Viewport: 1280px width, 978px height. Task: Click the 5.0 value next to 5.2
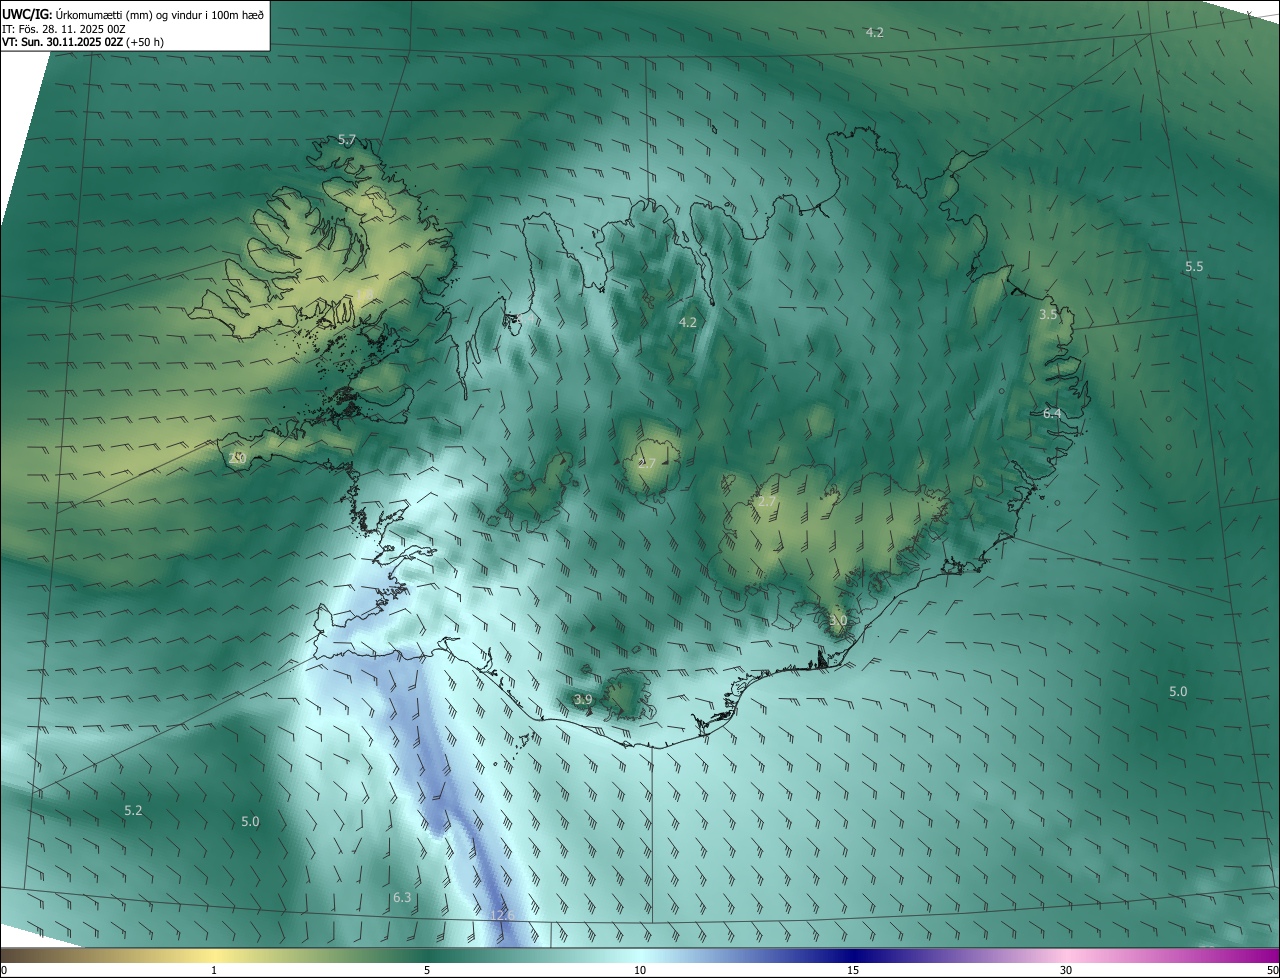(x=250, y=821)
